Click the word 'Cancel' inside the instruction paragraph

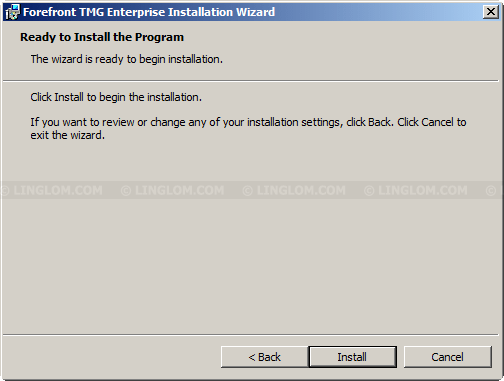pos(437,122)
